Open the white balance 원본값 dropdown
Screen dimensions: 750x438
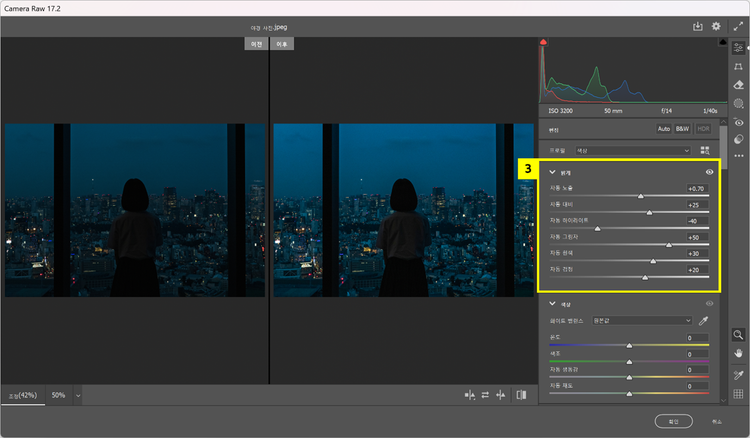[640, 320]
